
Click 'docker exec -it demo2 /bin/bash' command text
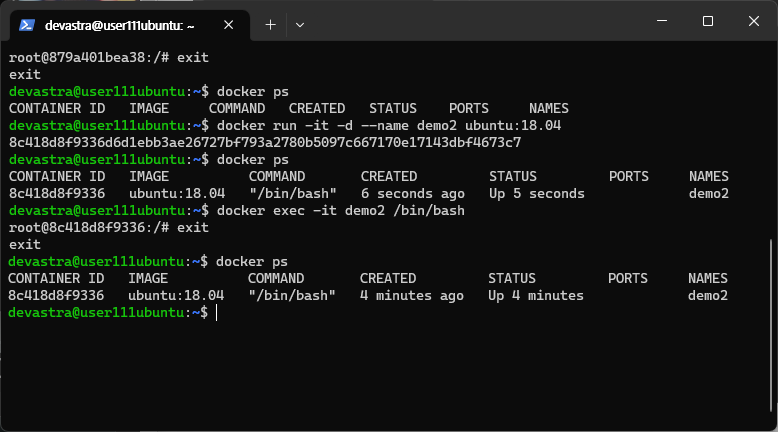[341, 210]
